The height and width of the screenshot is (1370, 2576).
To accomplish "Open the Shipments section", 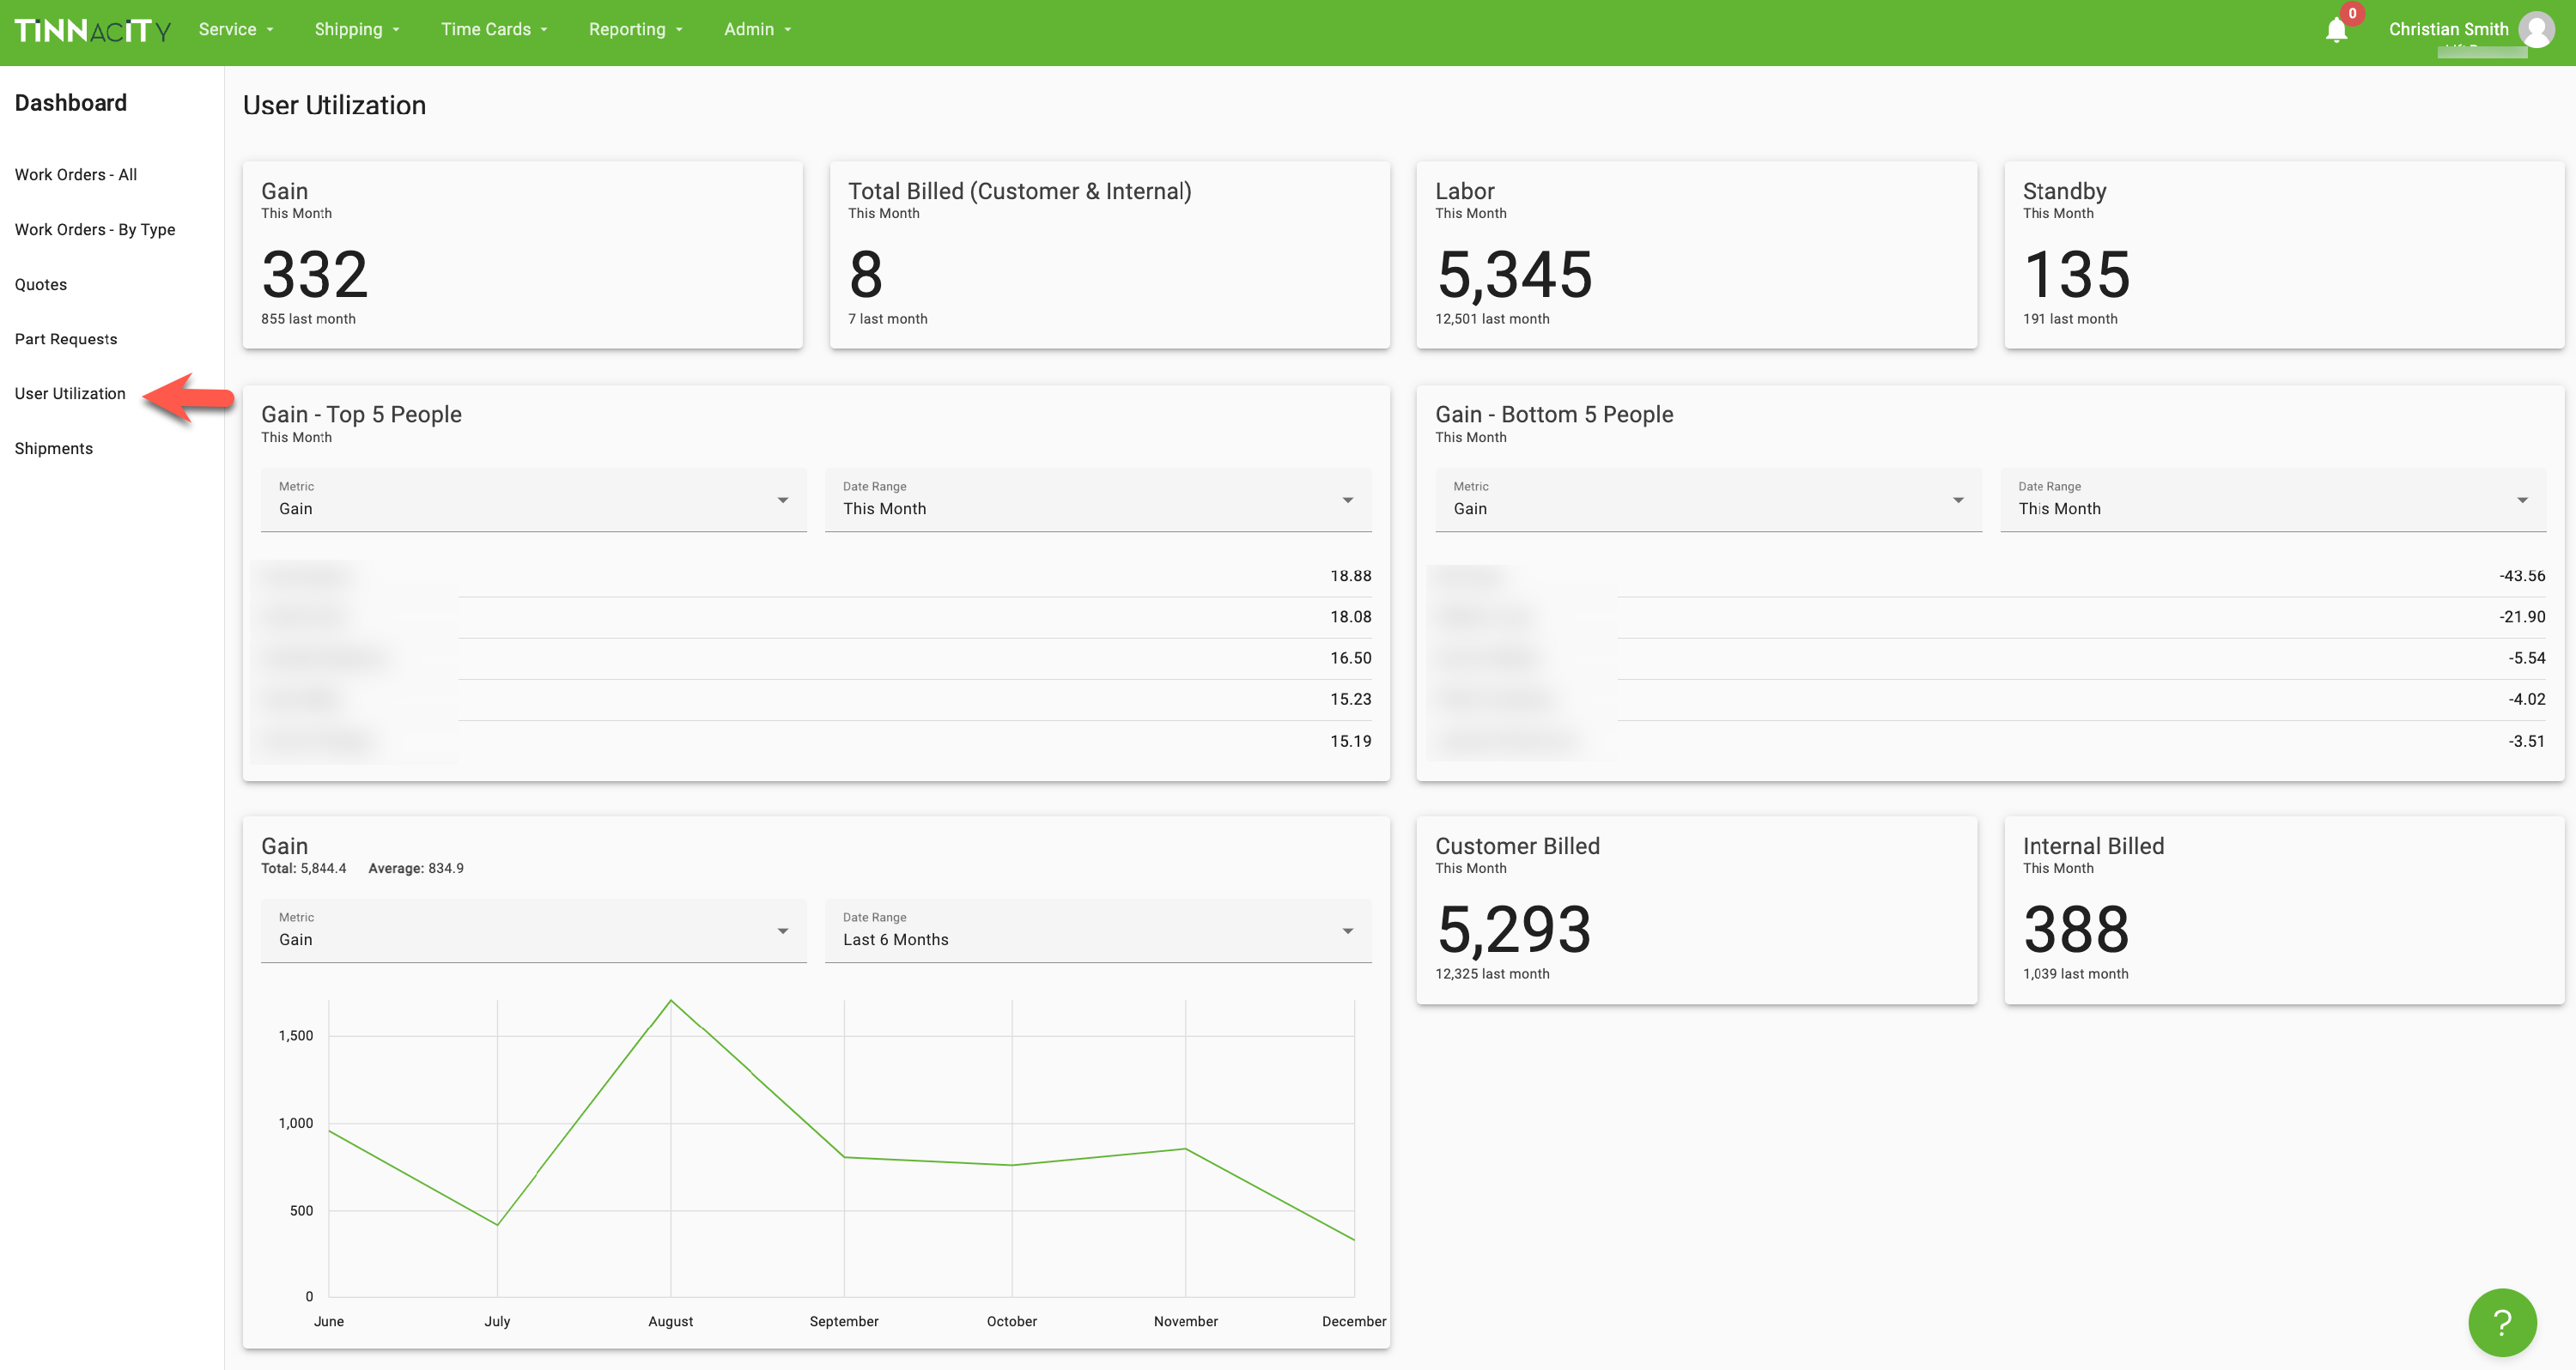I will (x=54, y=448).
